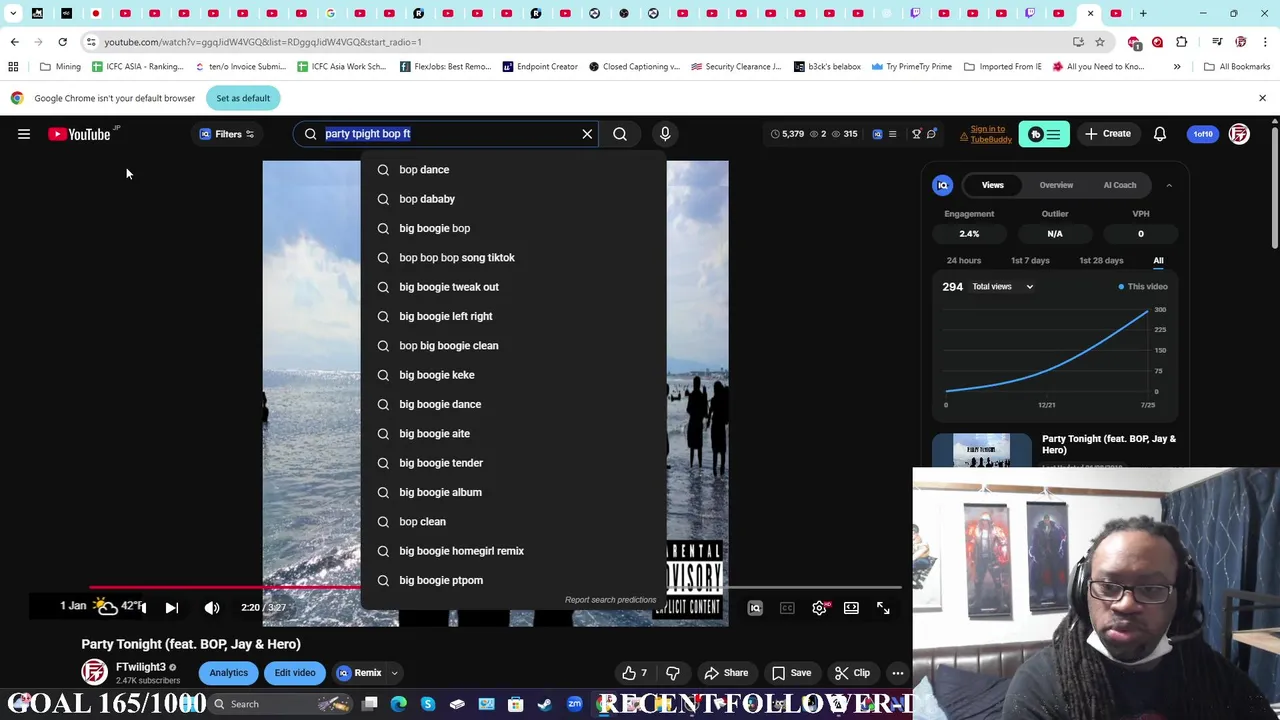Select the 24 hours range

coord(964,261)
